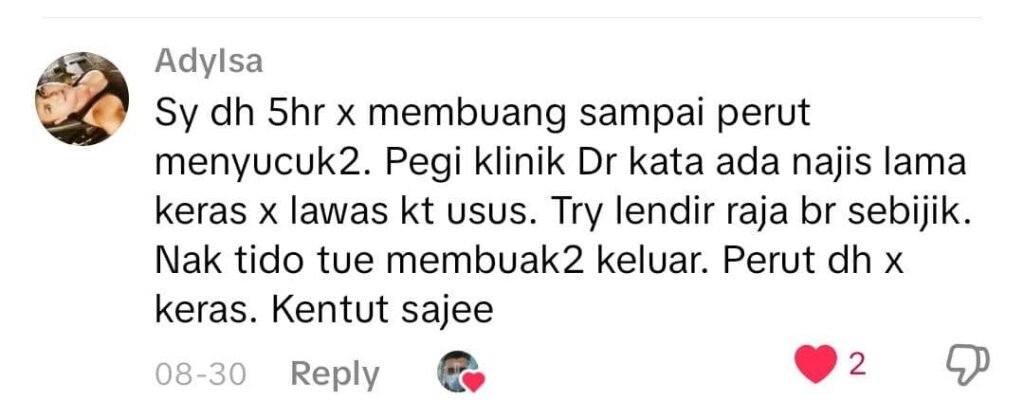The image size is (1024, 418).
Task: Tap the 08-30 comment date
Action: (x=200, y=375)
